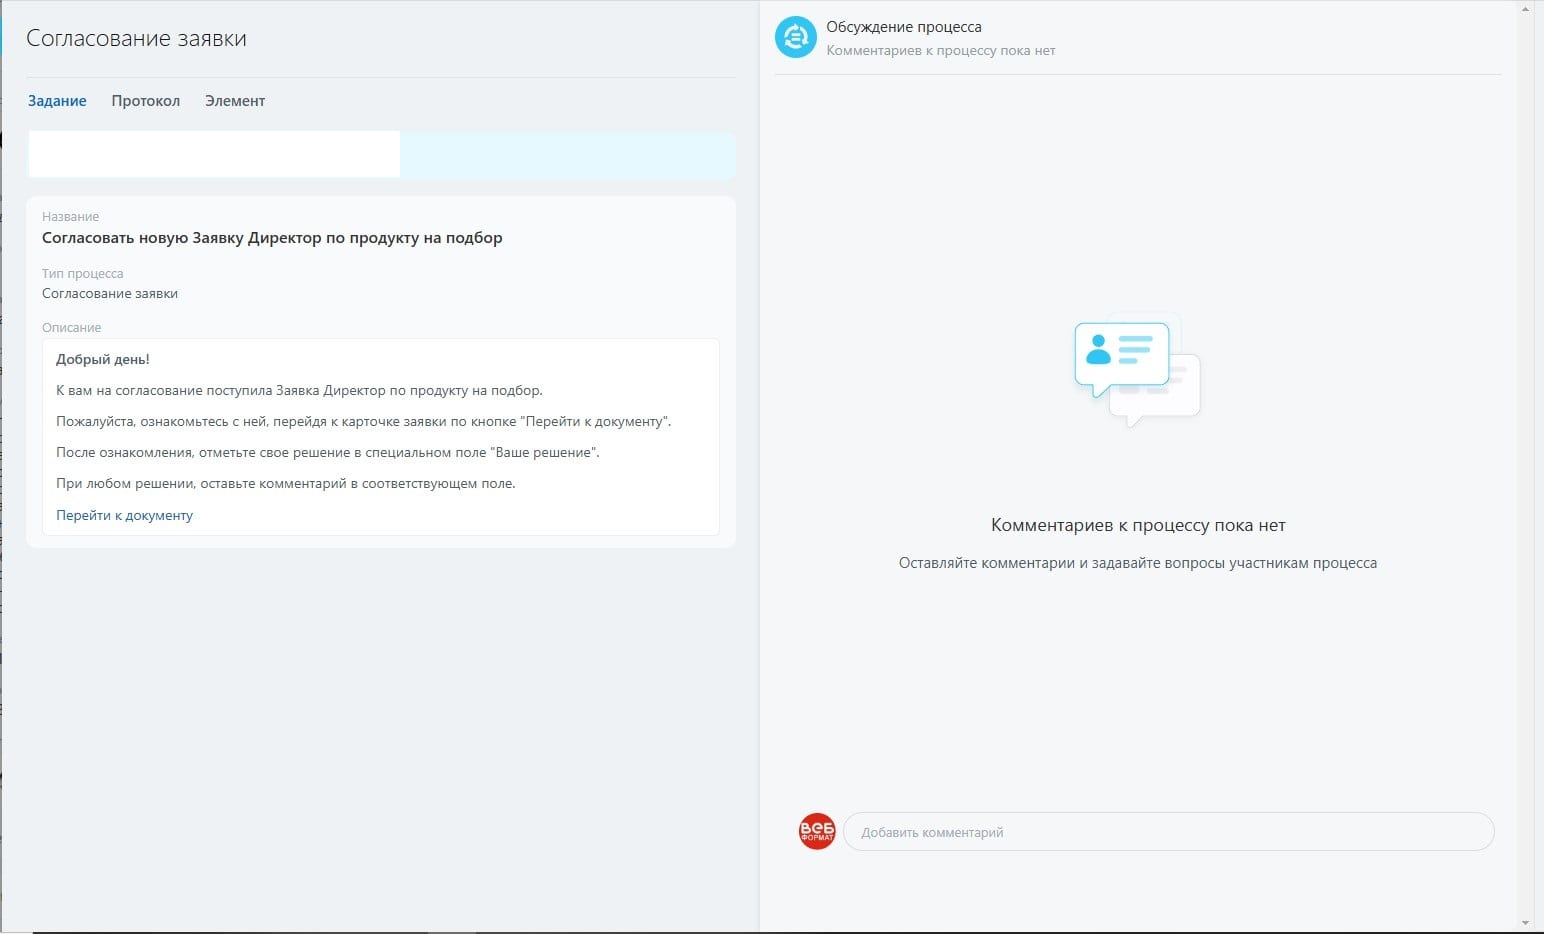Viewport: 1544px width, 934px height.
Task: Click the process discussion round icon
Action: point(796,38)
